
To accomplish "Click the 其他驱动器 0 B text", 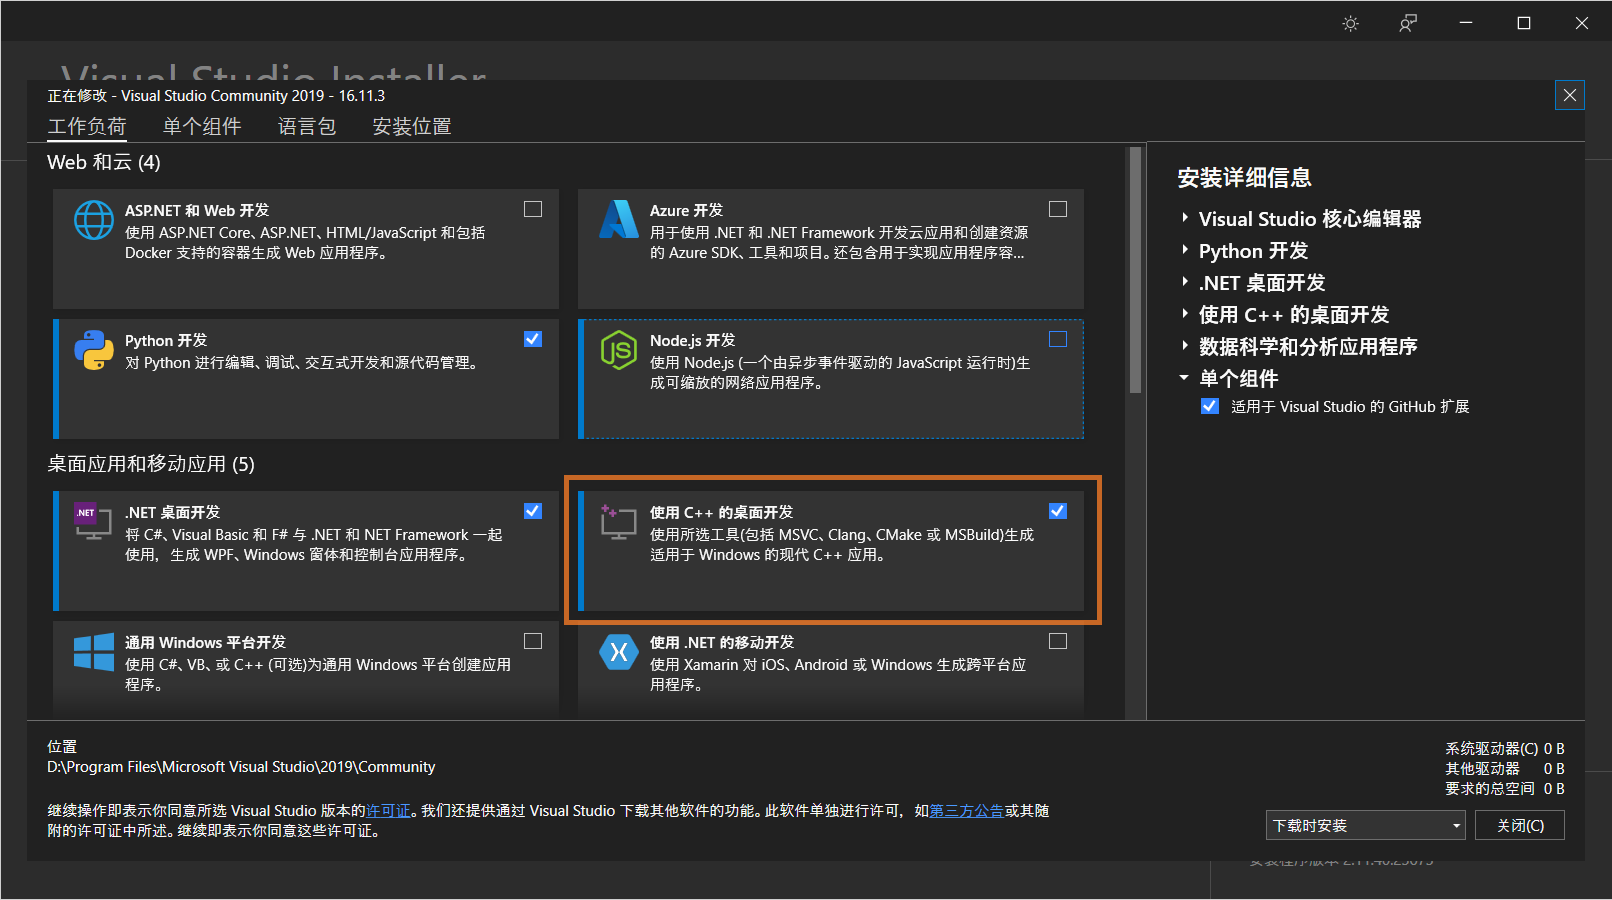I will click(1504, 768).
